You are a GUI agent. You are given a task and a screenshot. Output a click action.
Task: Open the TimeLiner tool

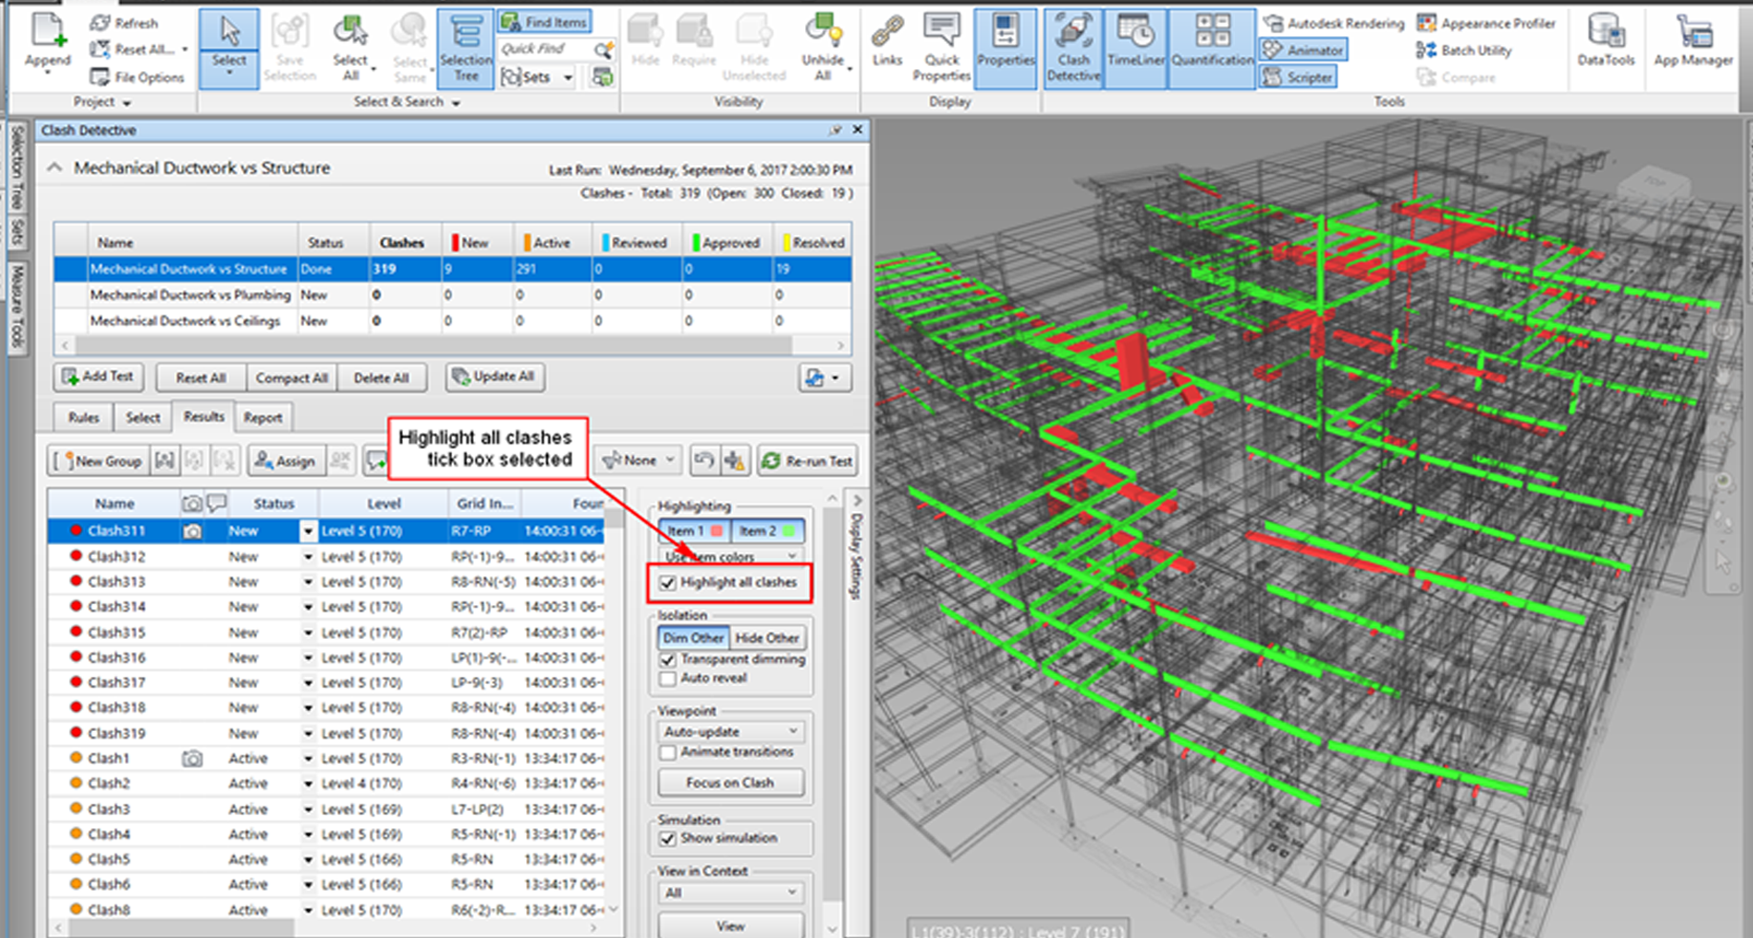tap(1135, 47)
